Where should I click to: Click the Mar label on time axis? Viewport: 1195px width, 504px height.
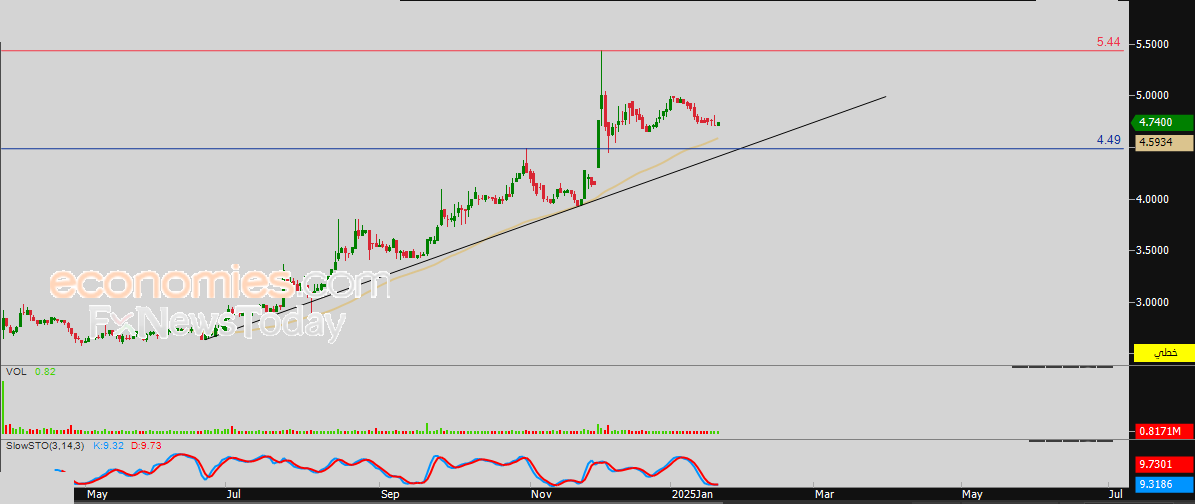[x=824, y=496]
